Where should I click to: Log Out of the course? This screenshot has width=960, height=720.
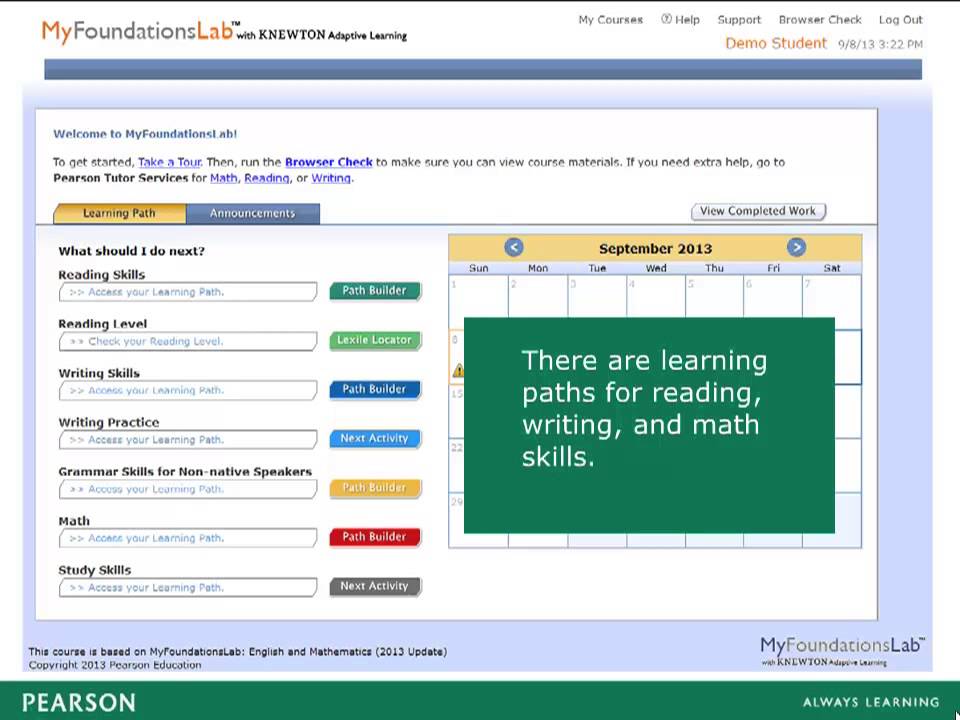900,20
